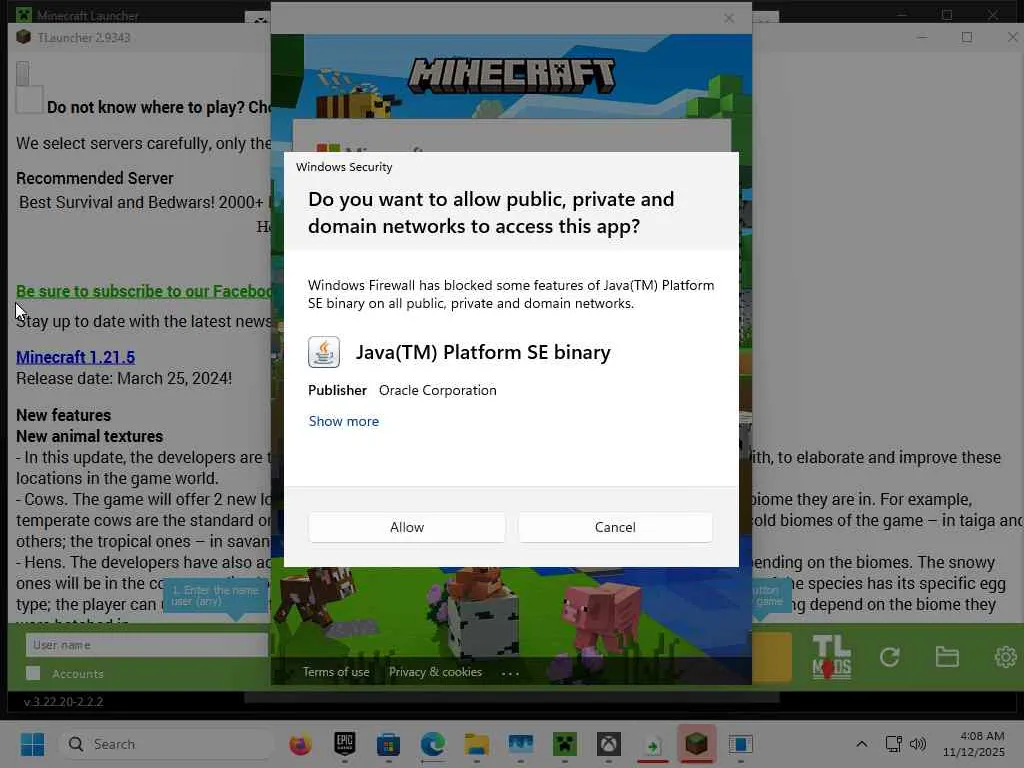The image size is (1024, 768).
Task: Toggle the Accounts checkbox in TLauncher
Action: tap(33, 673)
